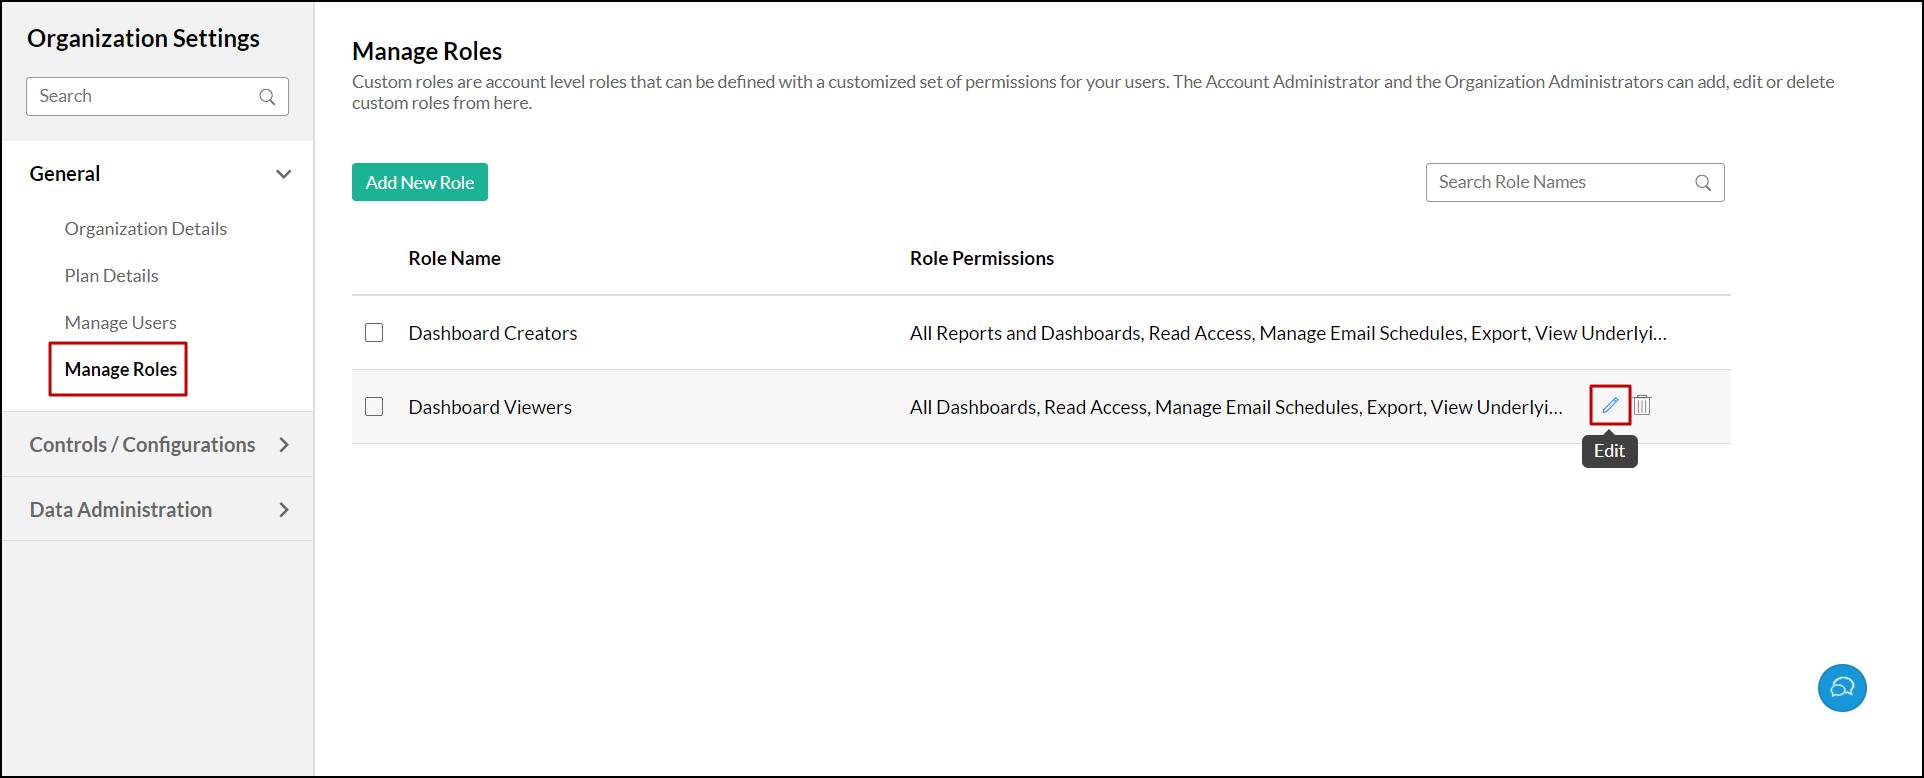Screen dimensions: 1924x778
Task: Click the edit pencil icon for Dashboard Viewers
Action: click(x=1610, y=405)
